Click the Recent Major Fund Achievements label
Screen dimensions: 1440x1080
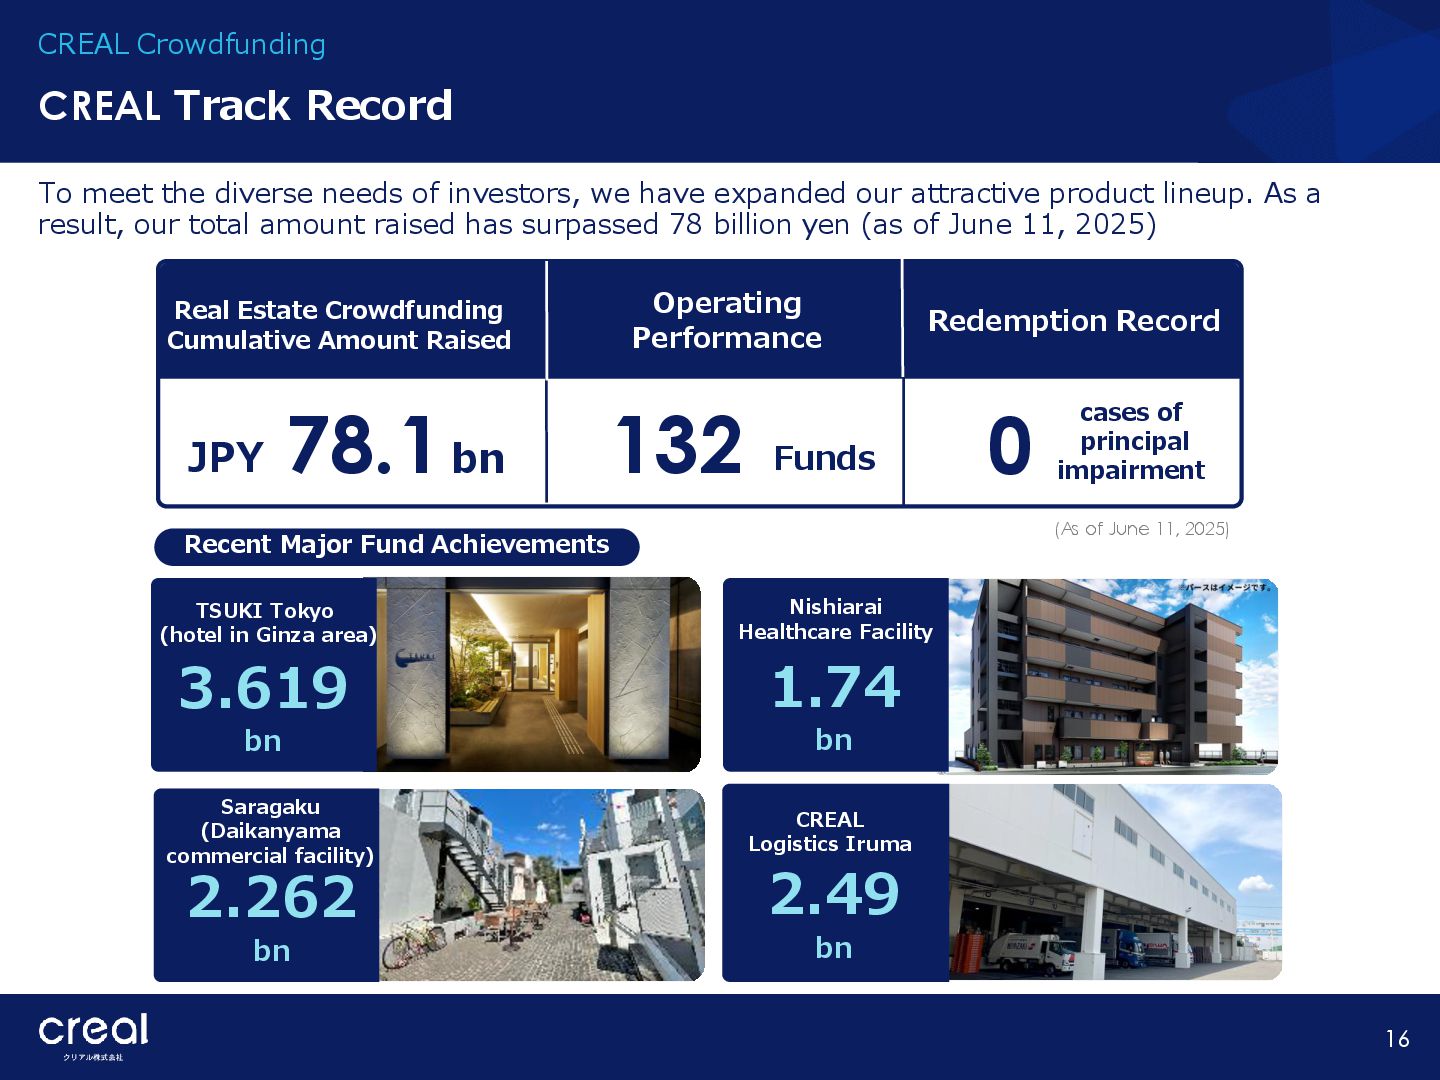point(397,545)
